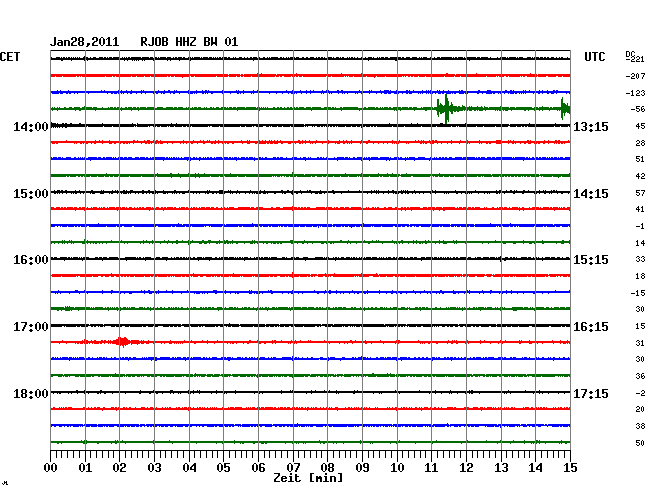Click the Zeit [min] axis title

[x=308, y=478]
